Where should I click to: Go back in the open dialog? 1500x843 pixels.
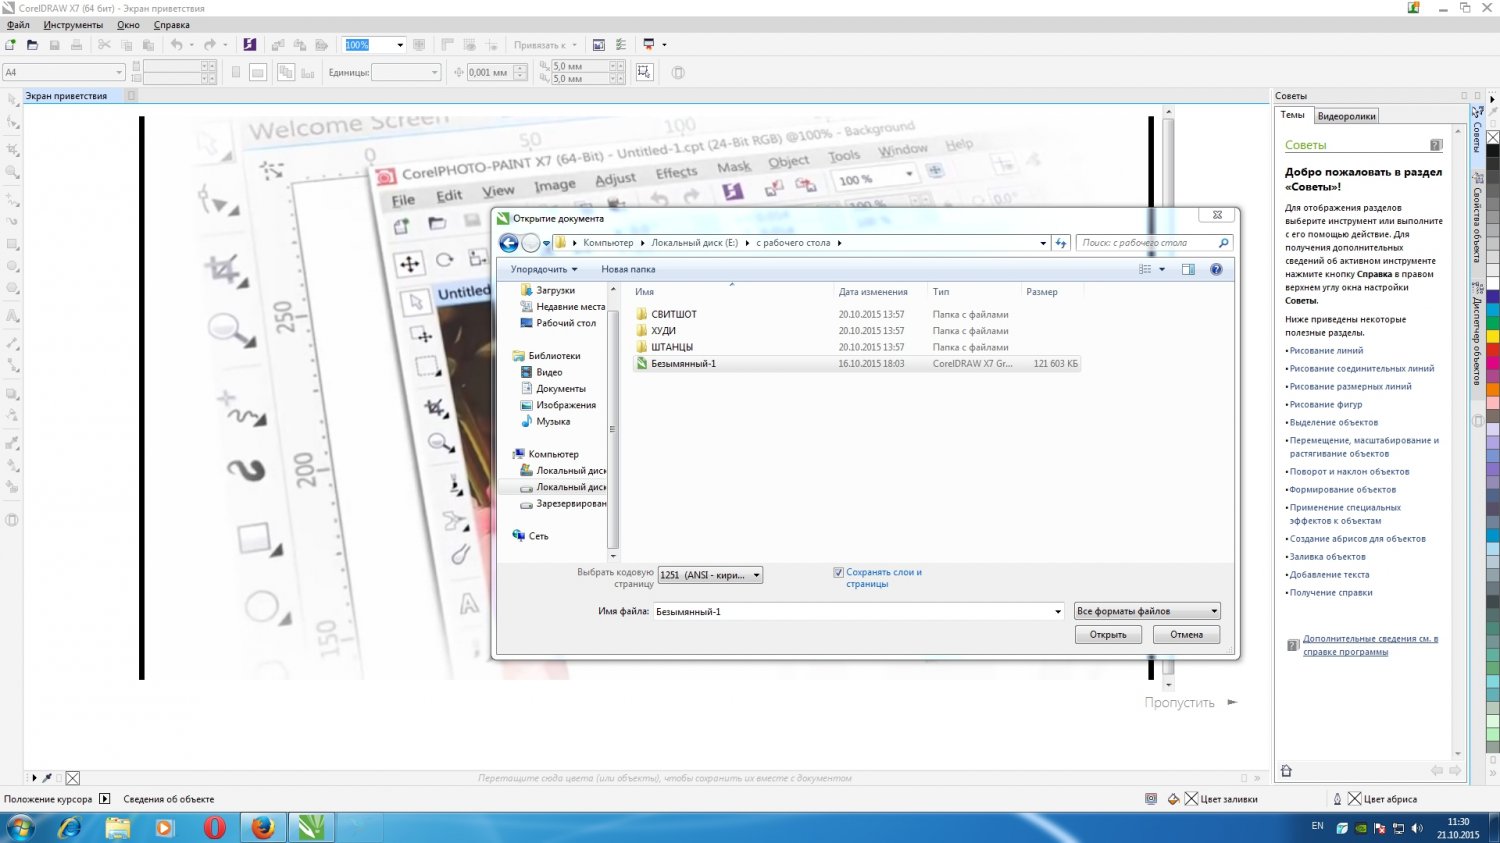point(509,243)
